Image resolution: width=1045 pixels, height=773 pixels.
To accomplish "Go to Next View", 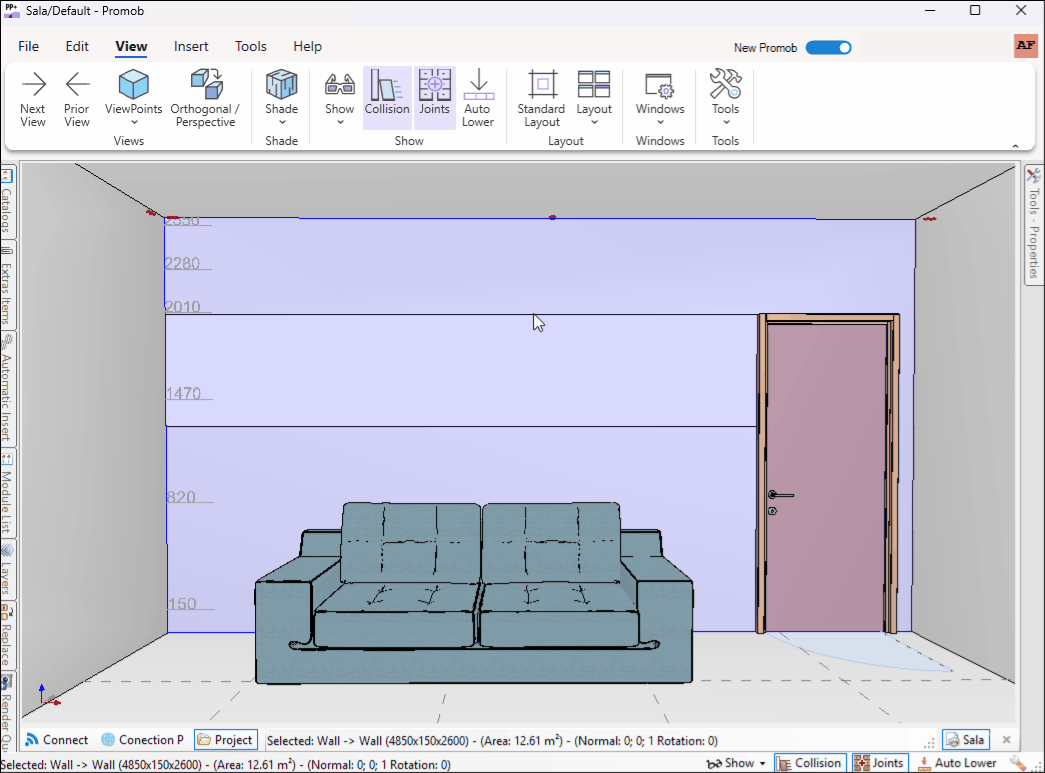I will point(33,98).
